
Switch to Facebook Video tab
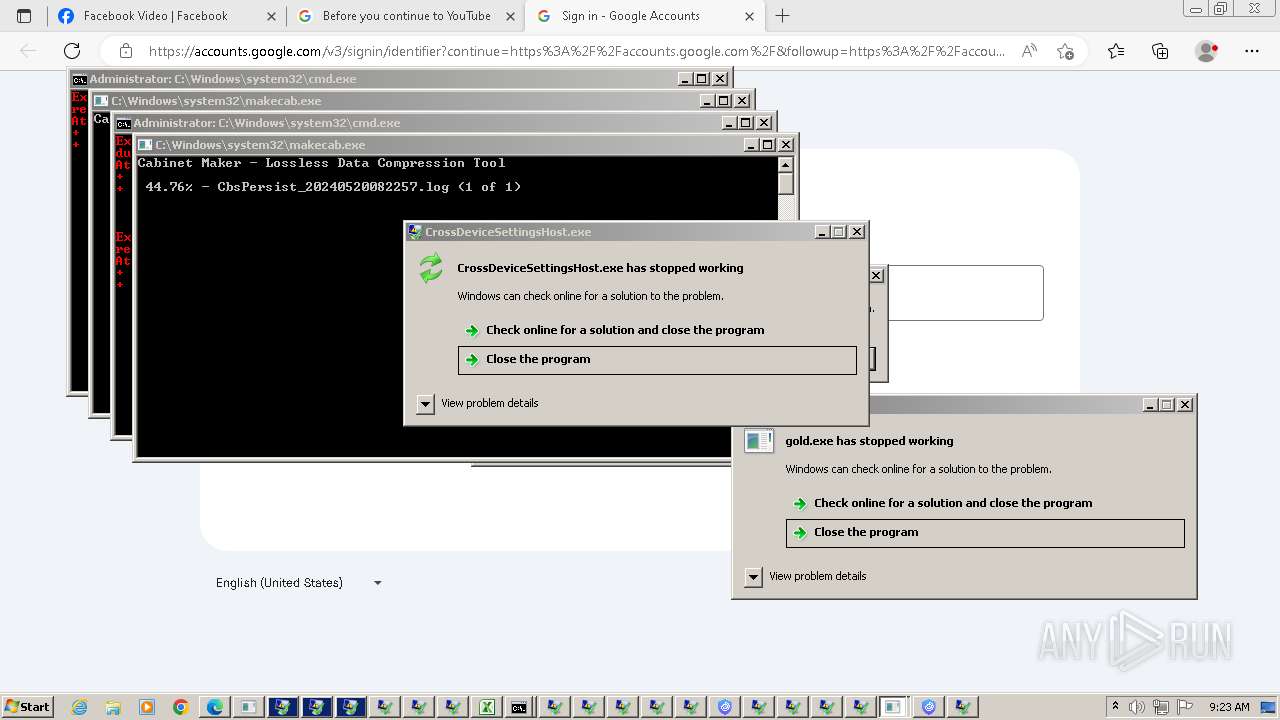[166, 16]
